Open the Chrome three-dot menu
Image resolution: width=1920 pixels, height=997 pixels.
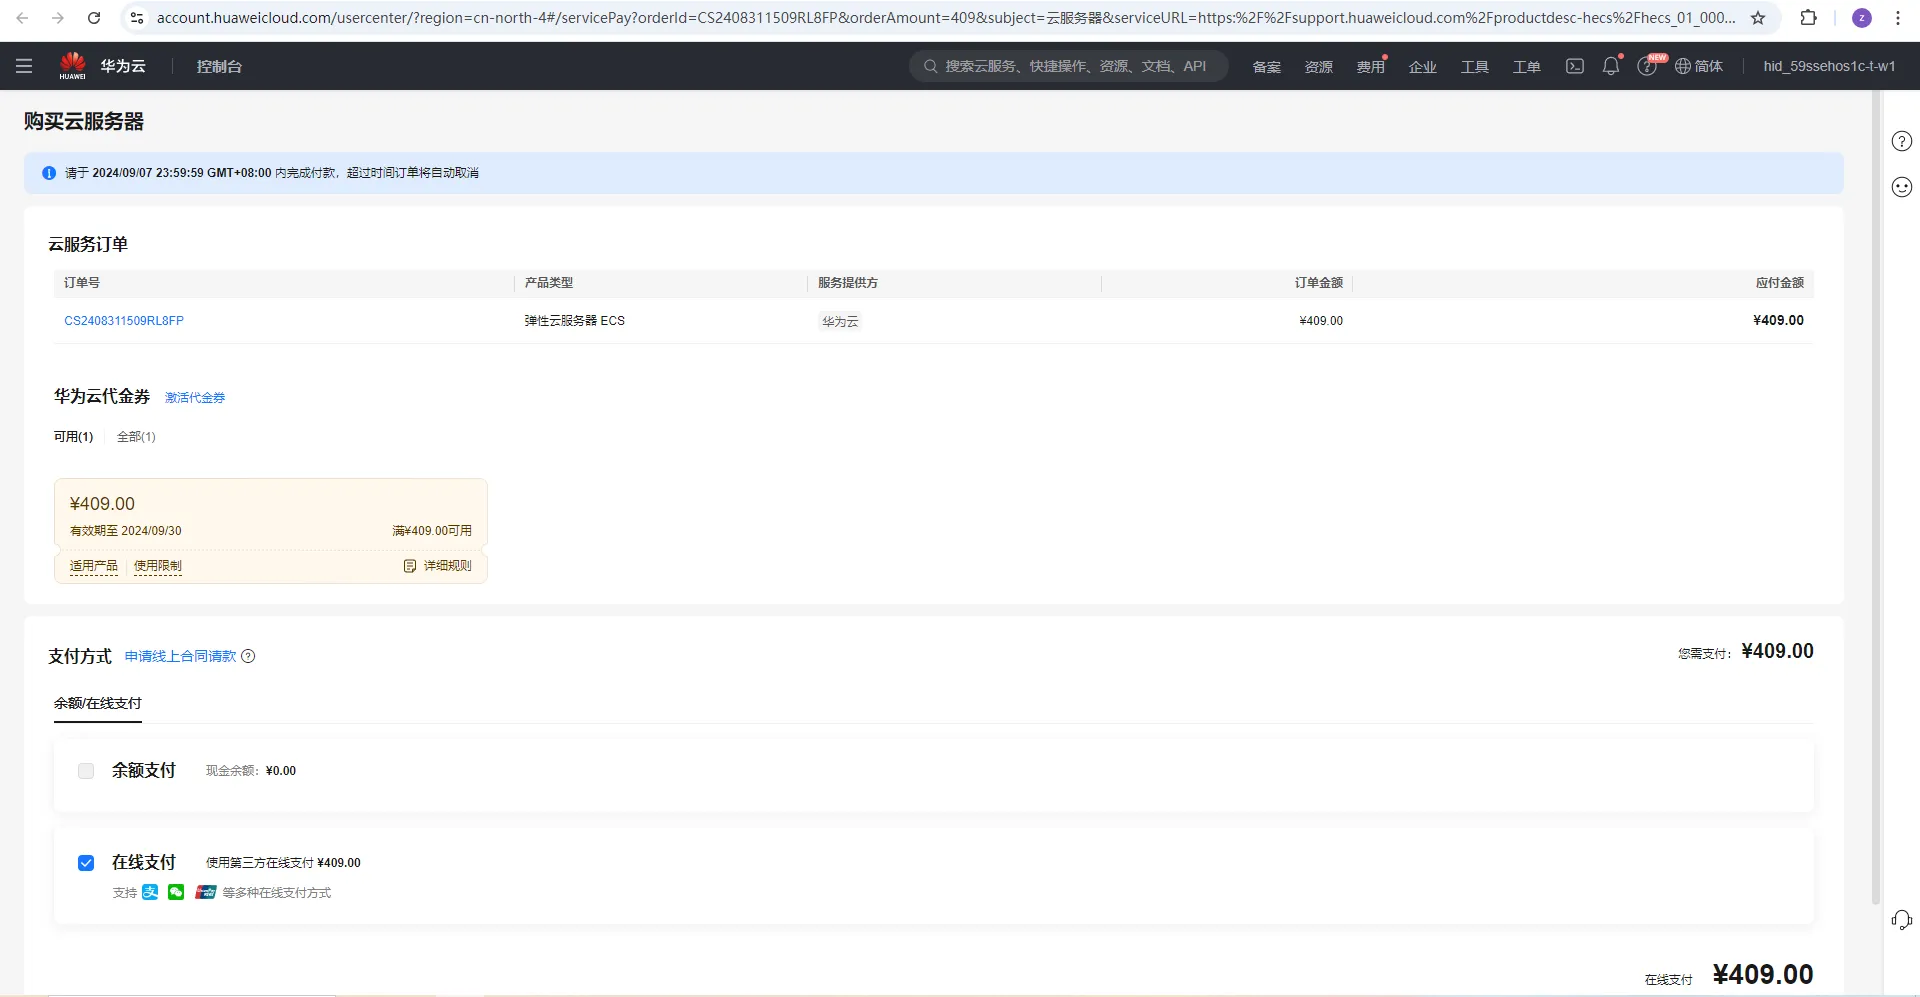[x=1898, y=18]
